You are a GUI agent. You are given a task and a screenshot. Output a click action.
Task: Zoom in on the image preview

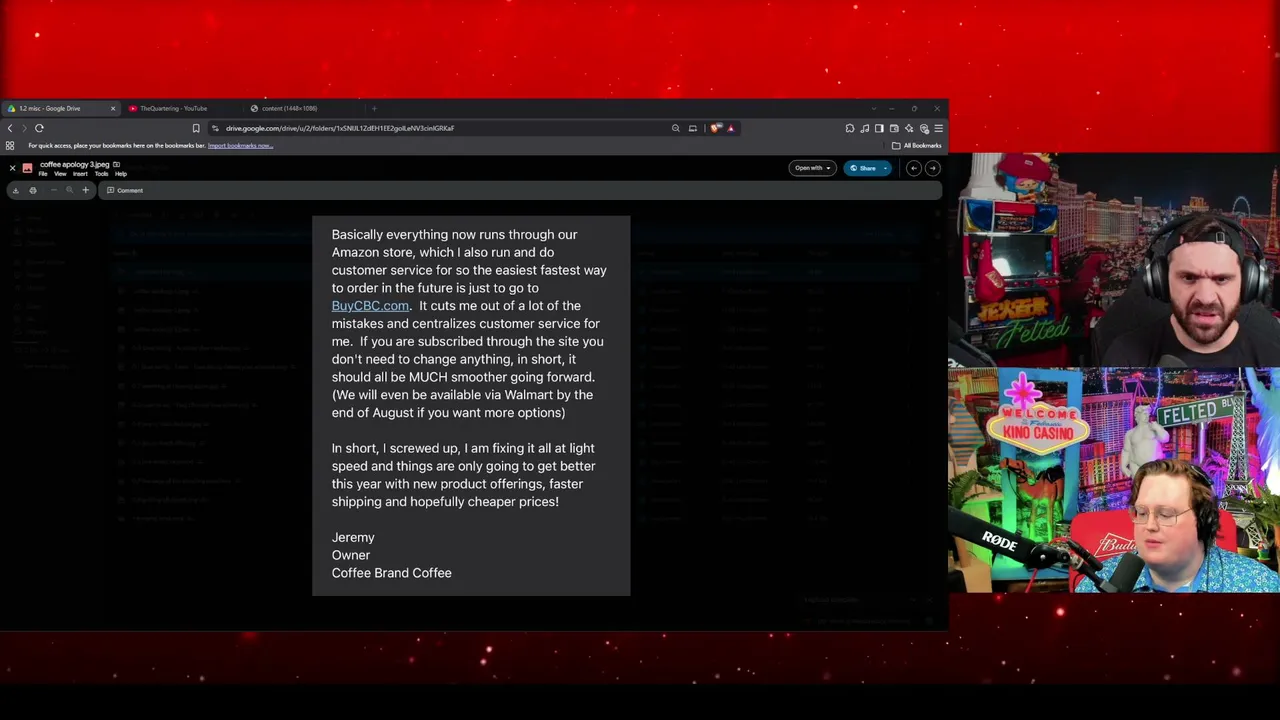coord(85,190)
